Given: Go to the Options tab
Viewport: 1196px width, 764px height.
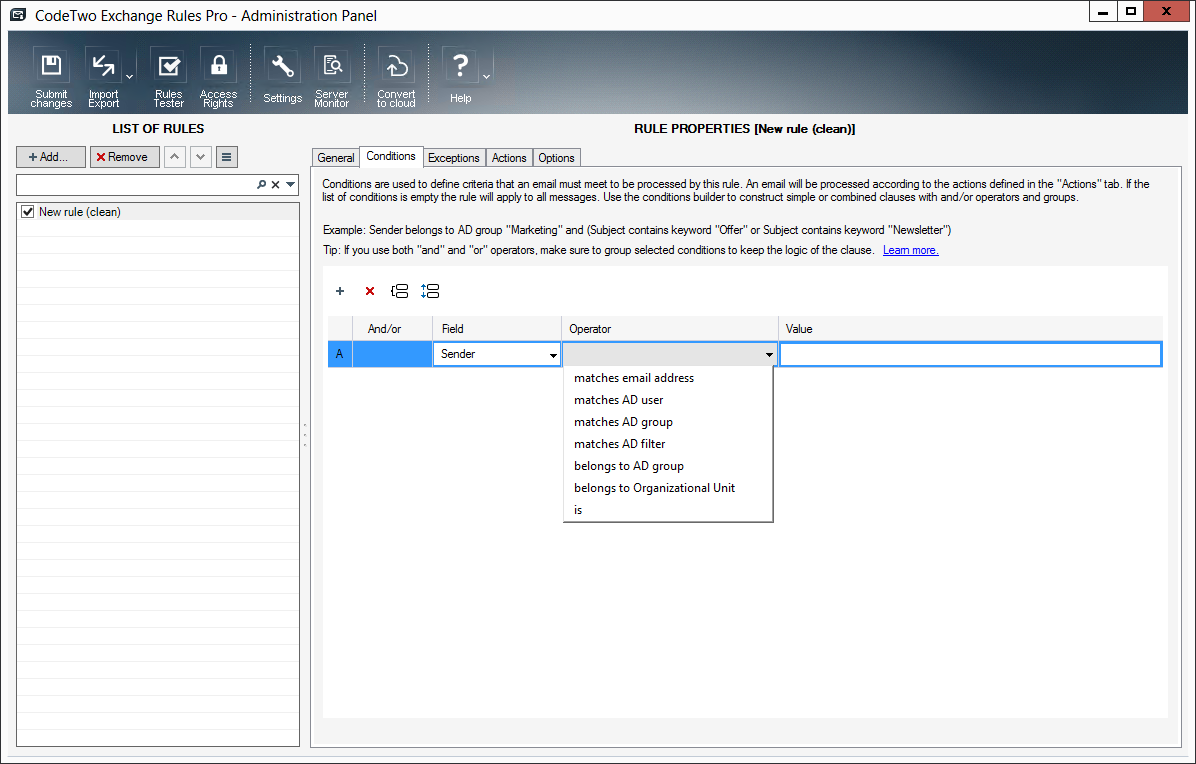Looking at the screenshot, I should [556, 158].
